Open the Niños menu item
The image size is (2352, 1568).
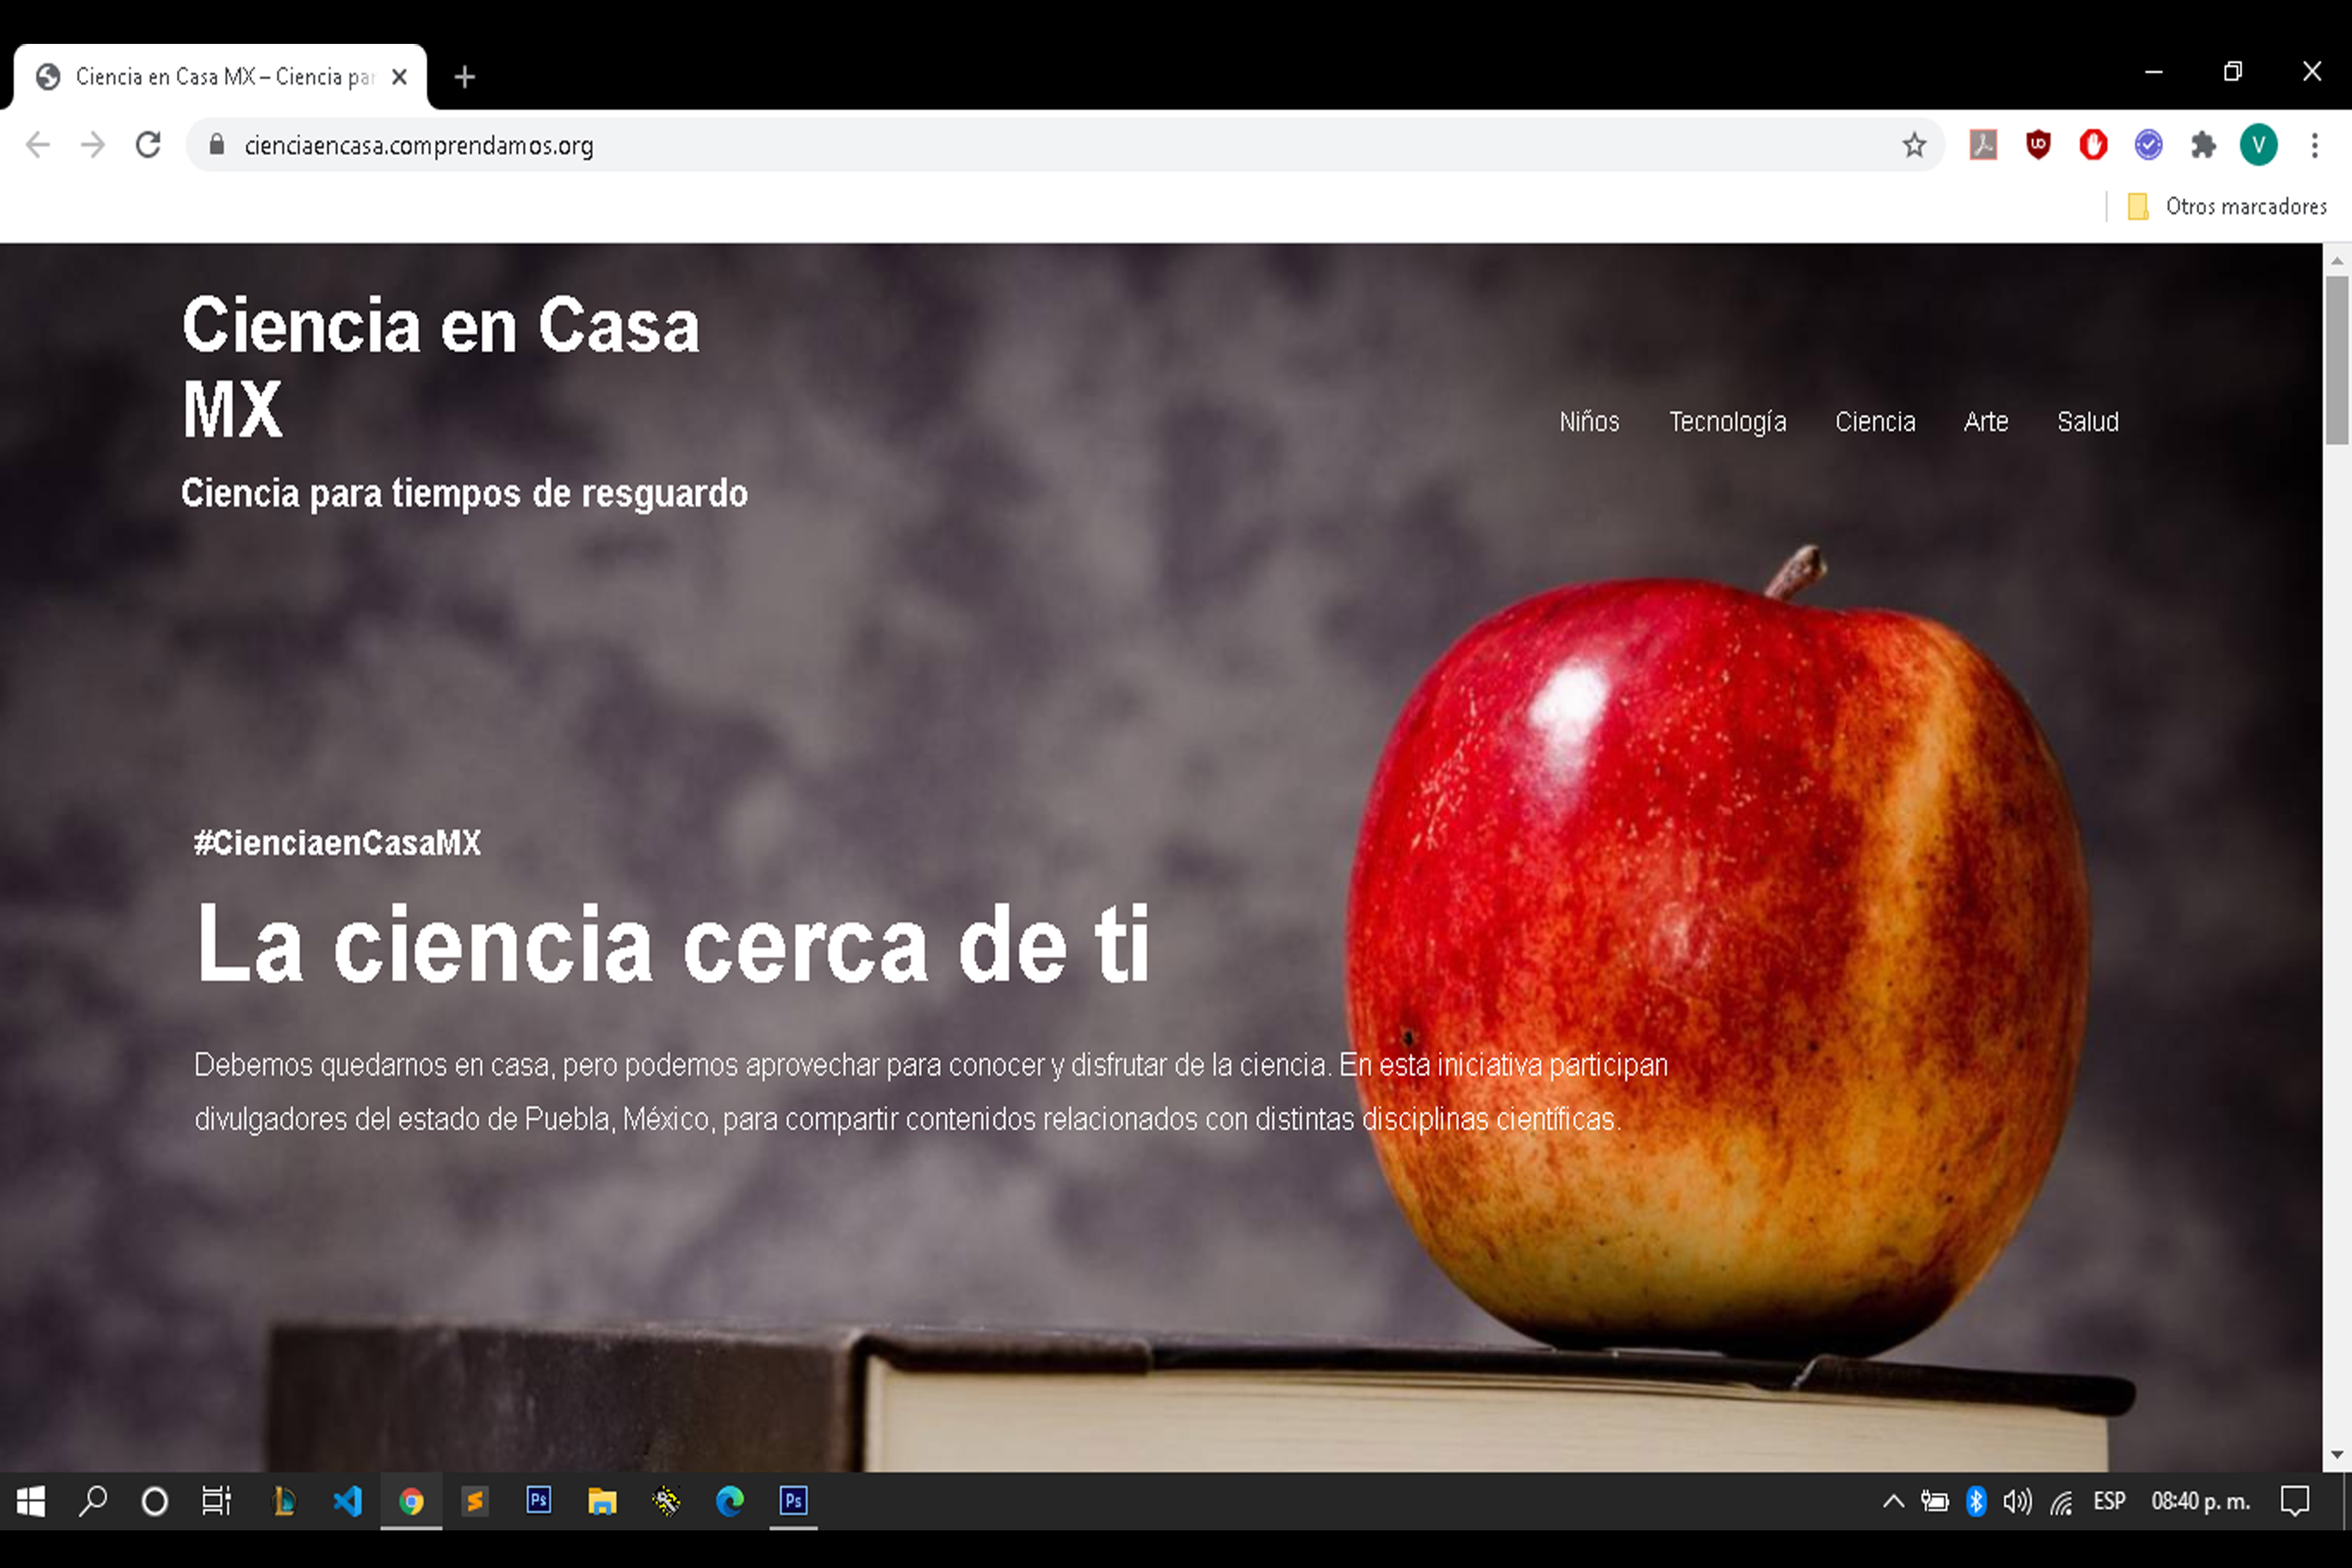1589,422
